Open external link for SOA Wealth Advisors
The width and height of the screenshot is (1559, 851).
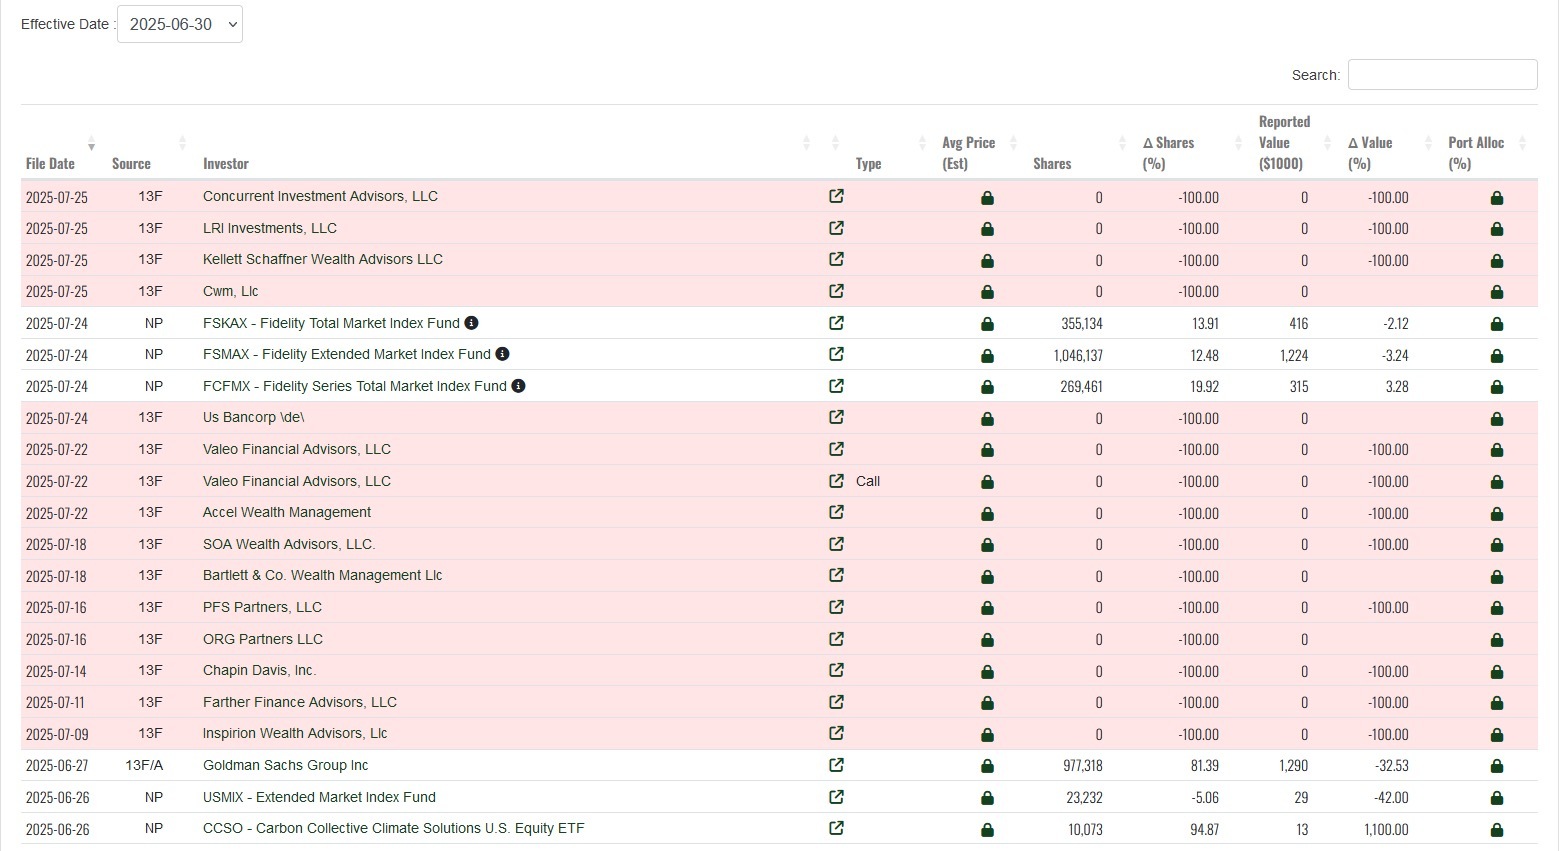pos(836,544)
